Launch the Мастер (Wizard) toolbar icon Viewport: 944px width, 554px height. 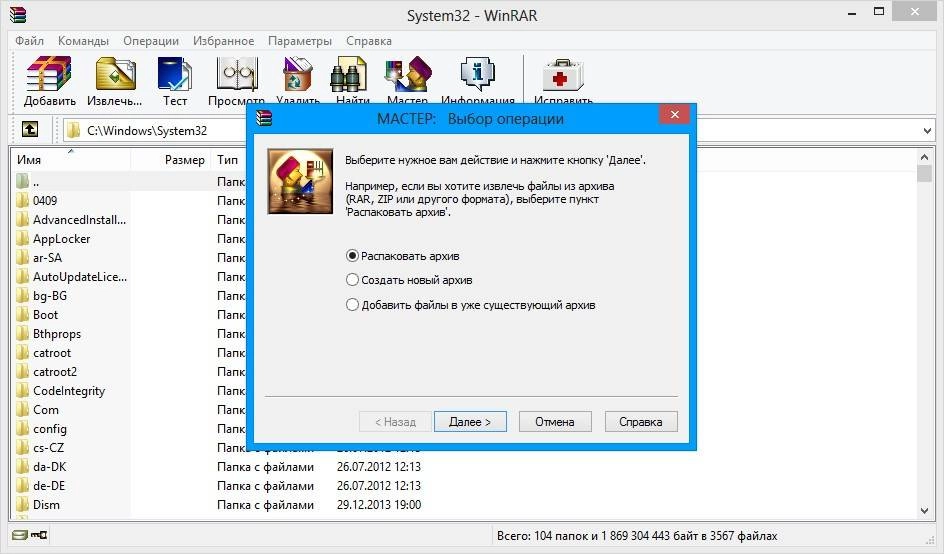tap(408, 74)
